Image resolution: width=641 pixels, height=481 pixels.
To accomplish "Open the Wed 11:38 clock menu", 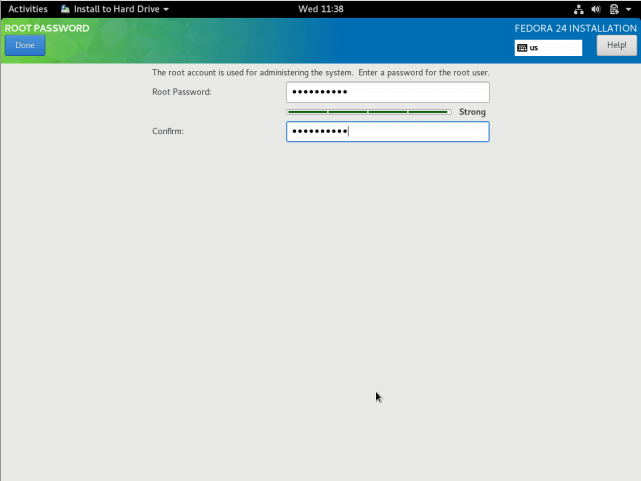I will pos(321,9).
